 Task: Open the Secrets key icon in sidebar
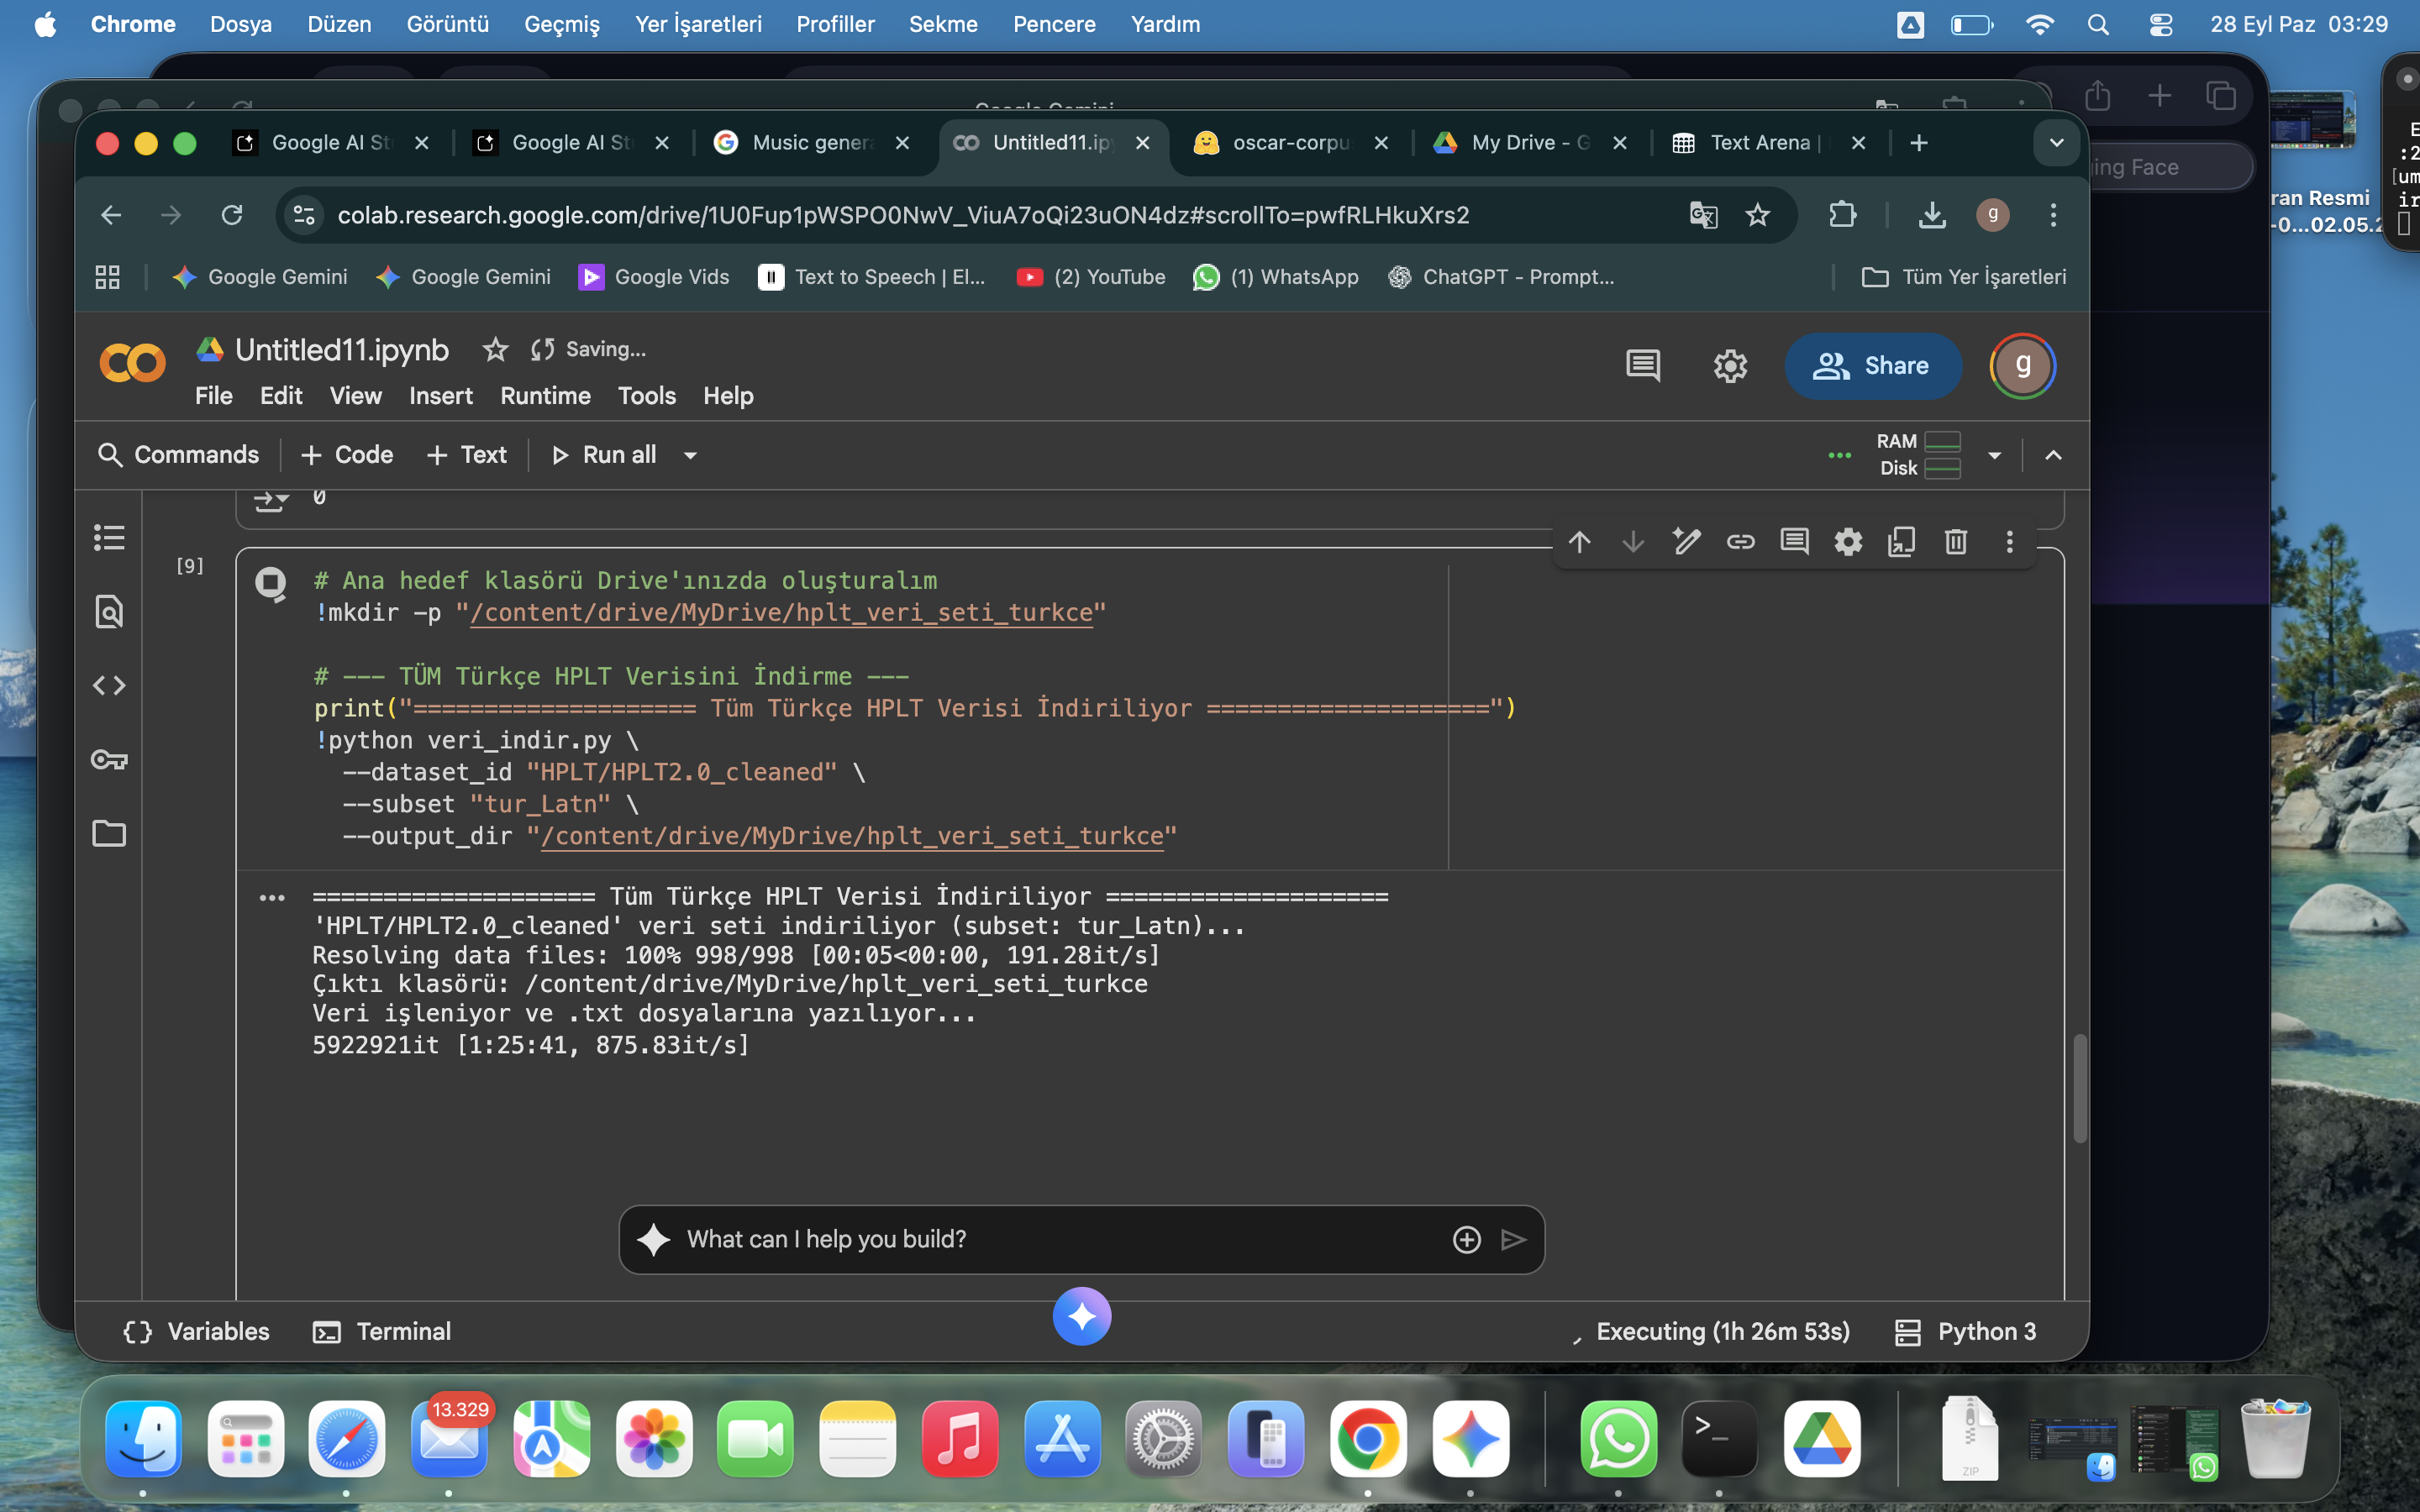click(109, 760)
